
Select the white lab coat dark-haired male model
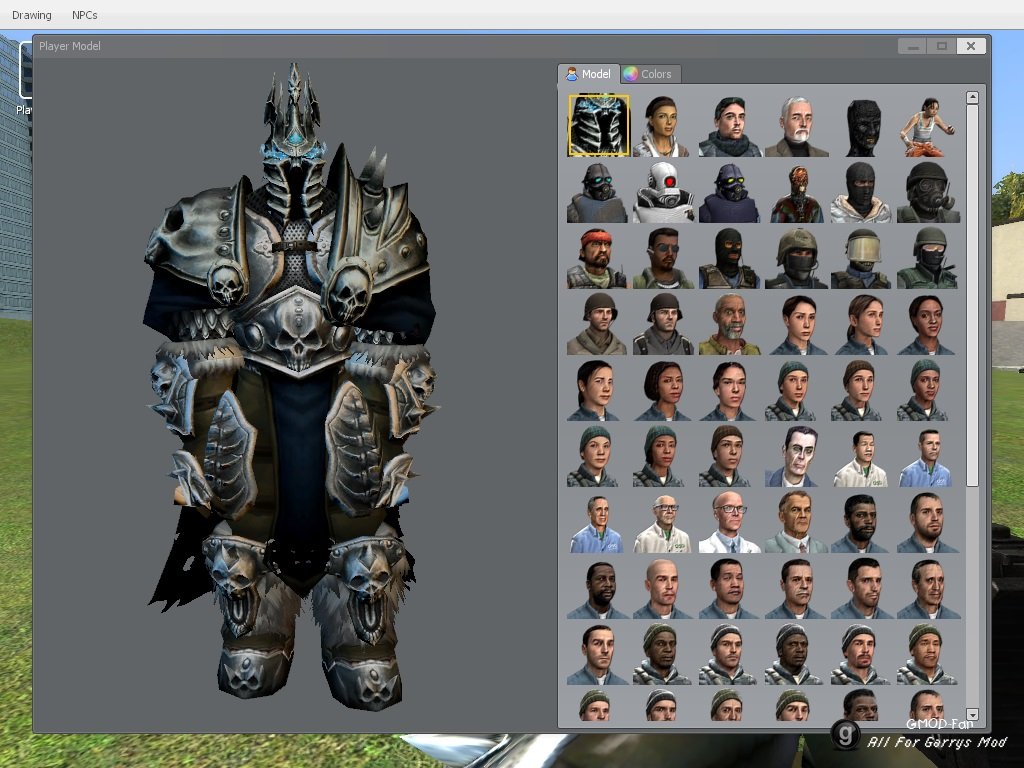tap(861, 456)
